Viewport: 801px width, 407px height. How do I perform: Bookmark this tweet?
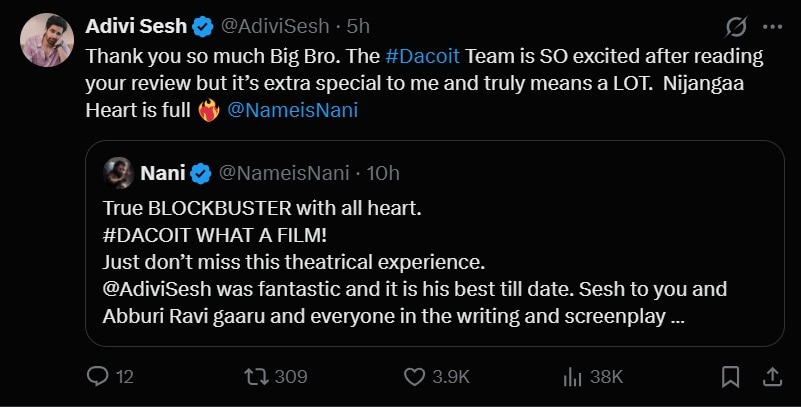tap(731, 376)
